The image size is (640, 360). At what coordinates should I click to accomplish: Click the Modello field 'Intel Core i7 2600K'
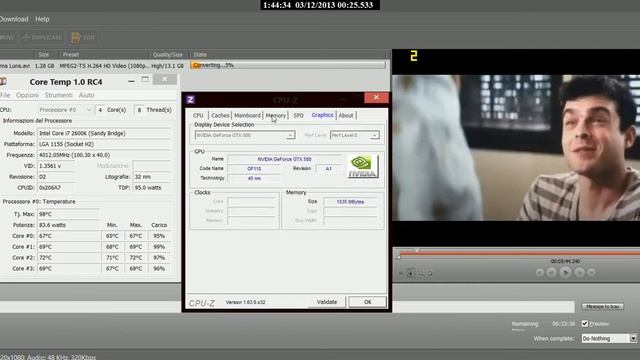pos(103,133)
